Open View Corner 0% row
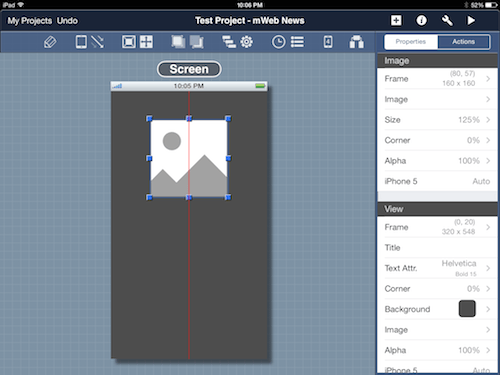 click(437, 289)
